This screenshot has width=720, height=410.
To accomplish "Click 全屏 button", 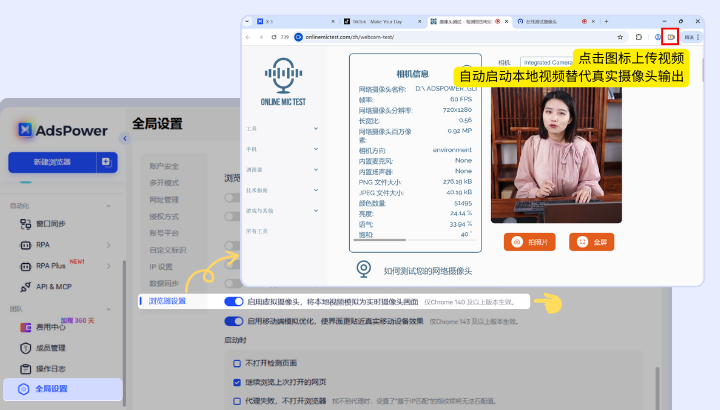I will (x=592, y=242).
